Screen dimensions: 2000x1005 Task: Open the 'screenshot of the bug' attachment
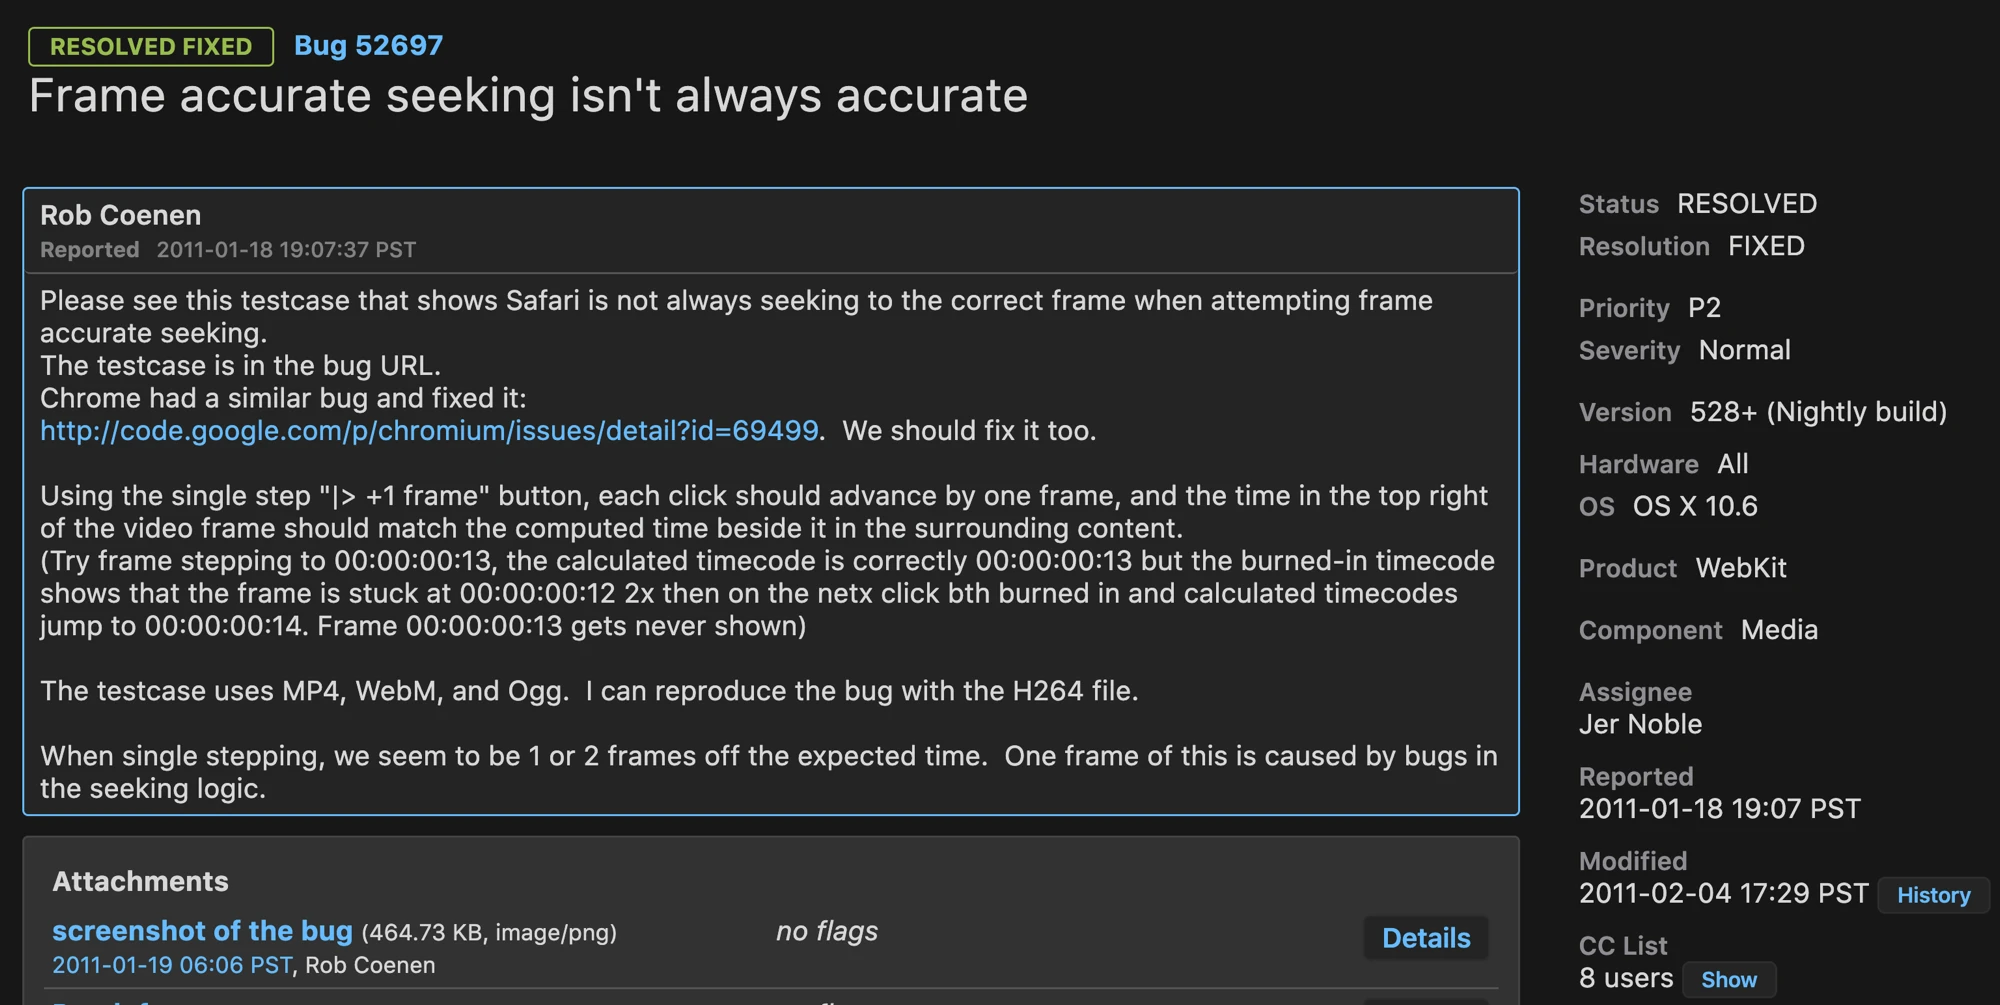[202, 931]
